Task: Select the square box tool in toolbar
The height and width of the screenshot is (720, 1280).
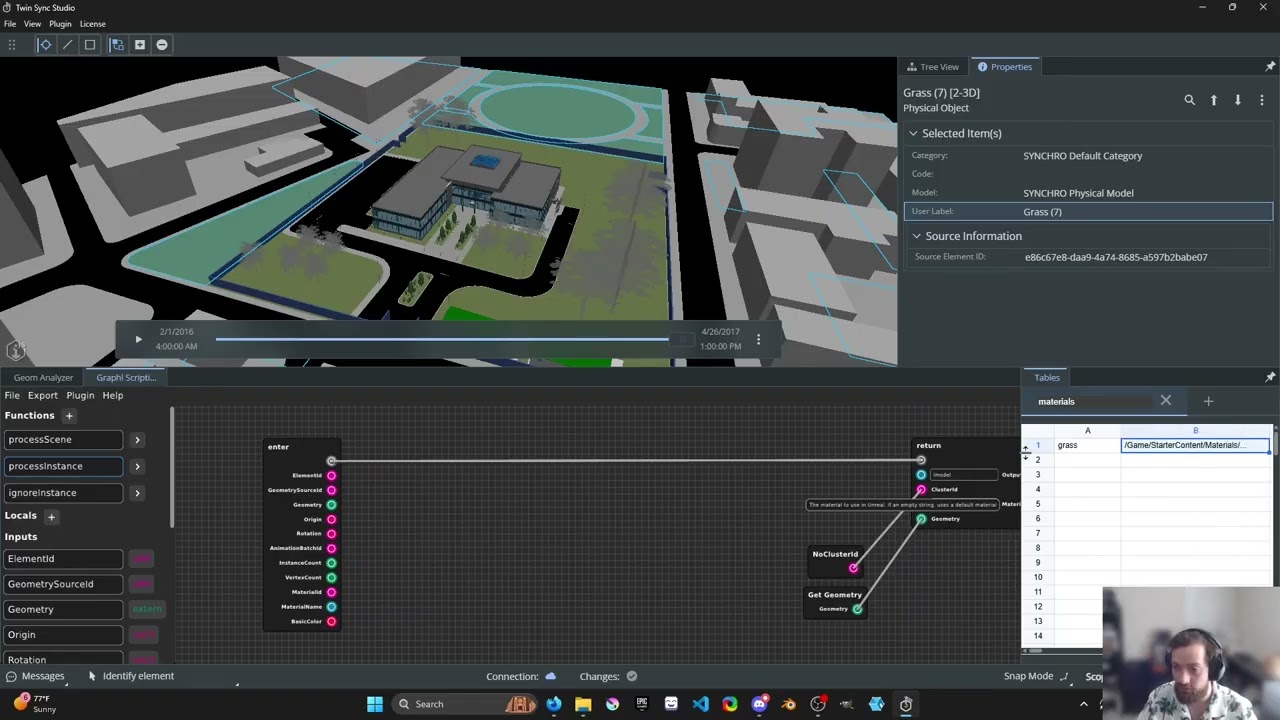Action: [90, 44]
